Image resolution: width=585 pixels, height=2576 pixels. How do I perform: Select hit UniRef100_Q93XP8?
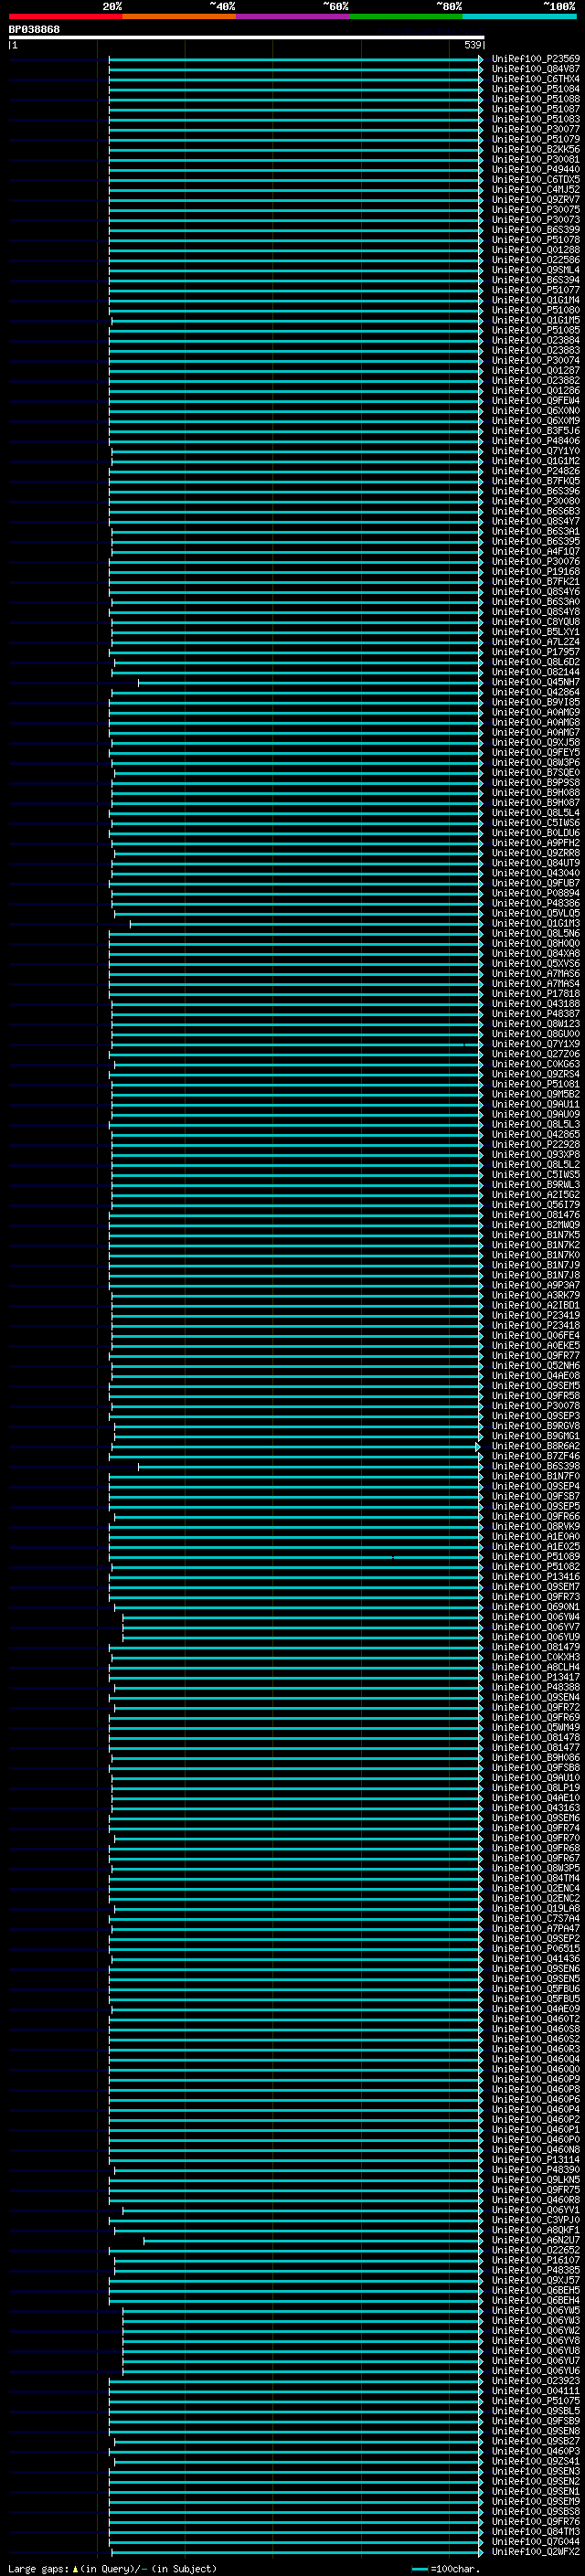pos(536,1154)
